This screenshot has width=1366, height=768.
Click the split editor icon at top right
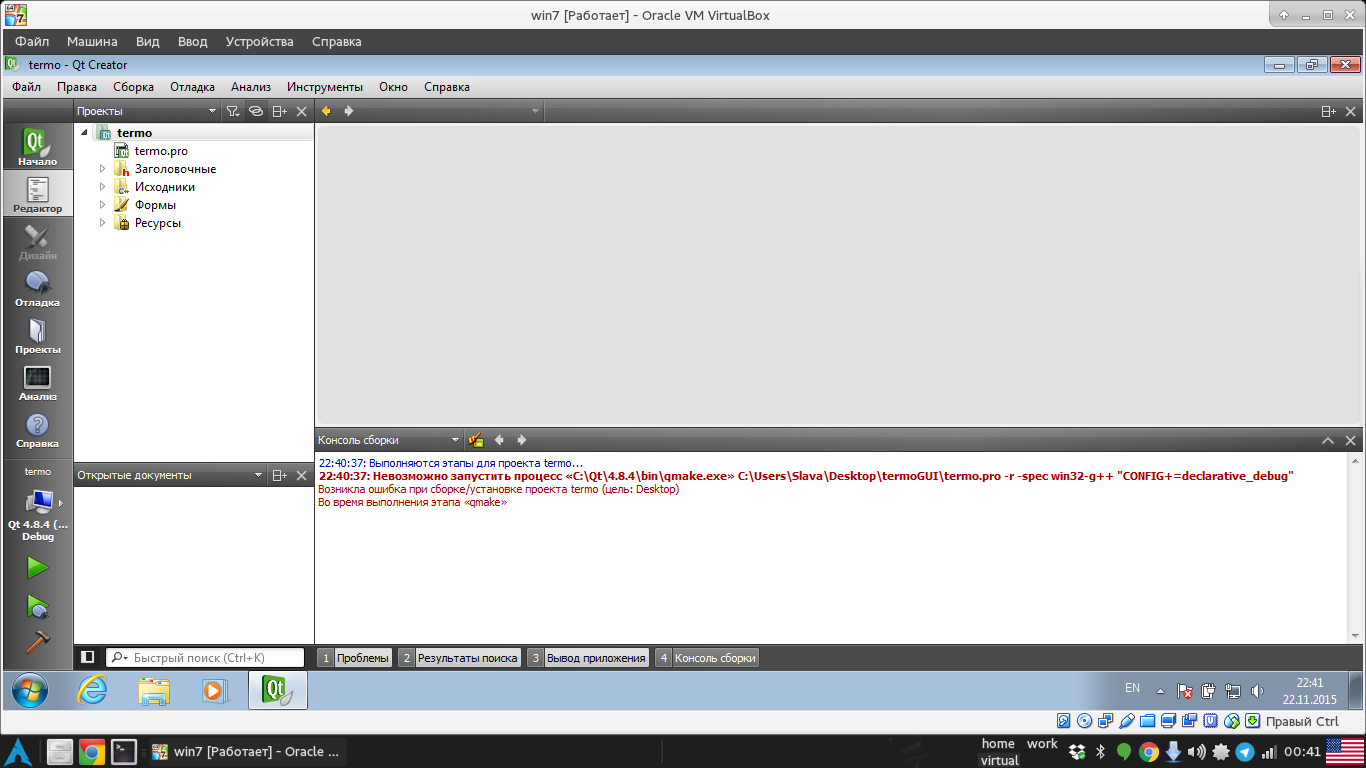pyautogui.click(x=1328, y=112)
